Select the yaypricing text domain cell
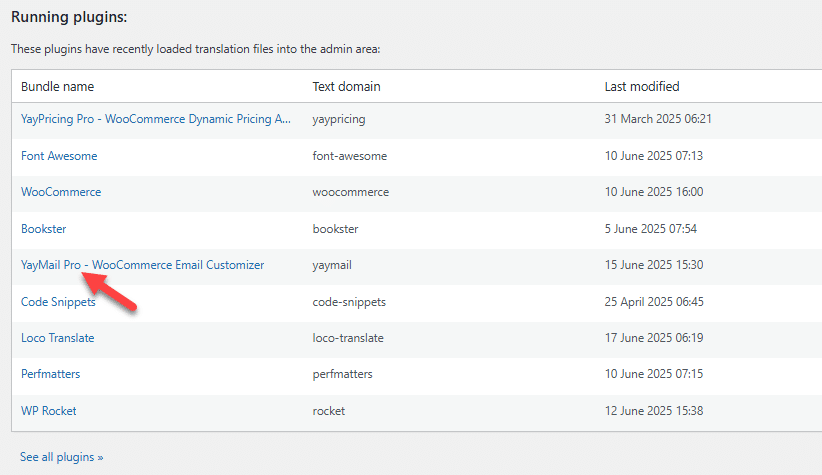Screen dimensions: 822x475 (x=339, y=119)
